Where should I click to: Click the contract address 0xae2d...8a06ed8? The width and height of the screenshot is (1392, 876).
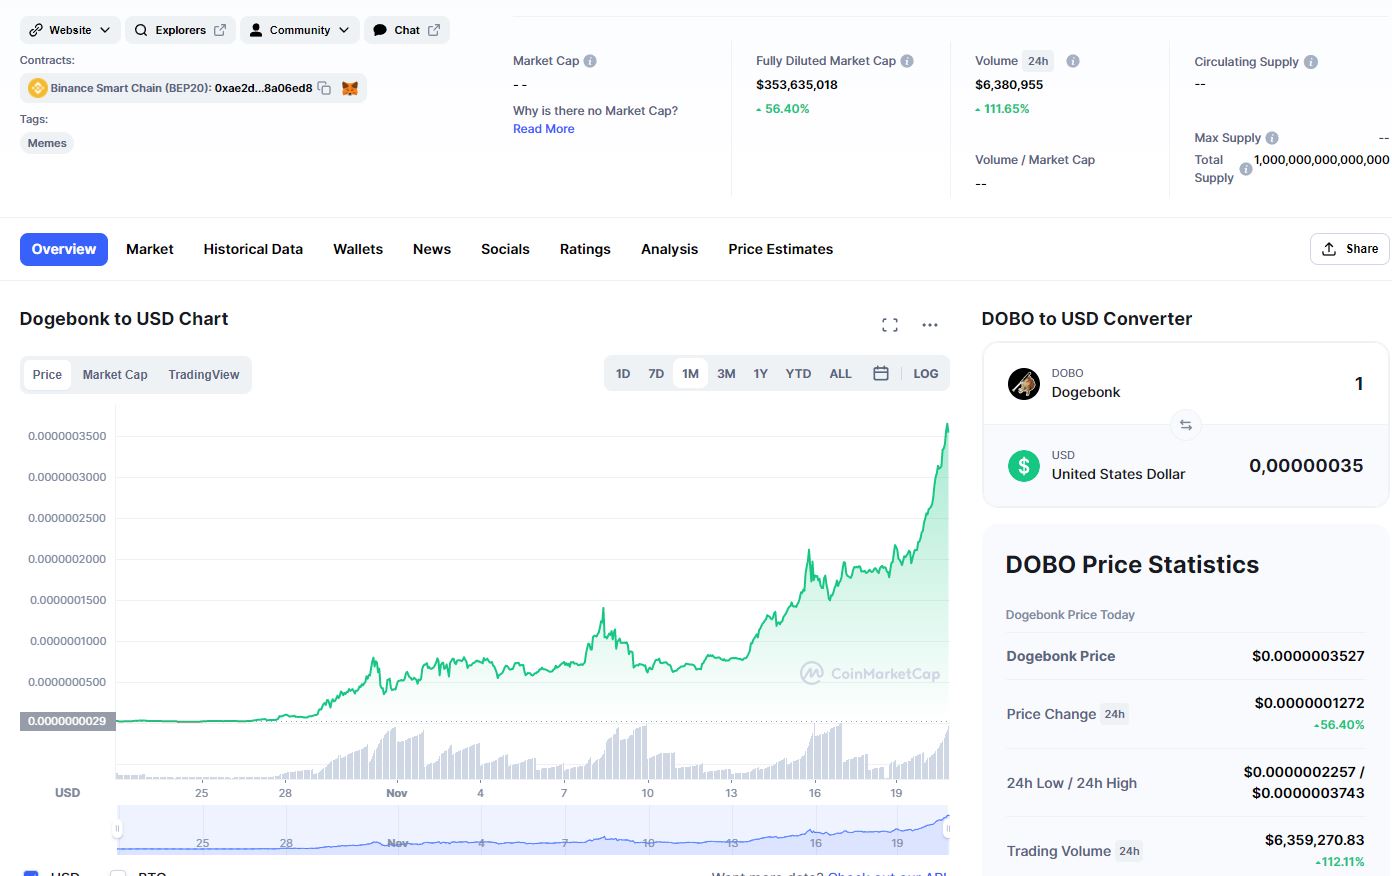(263, 88)
